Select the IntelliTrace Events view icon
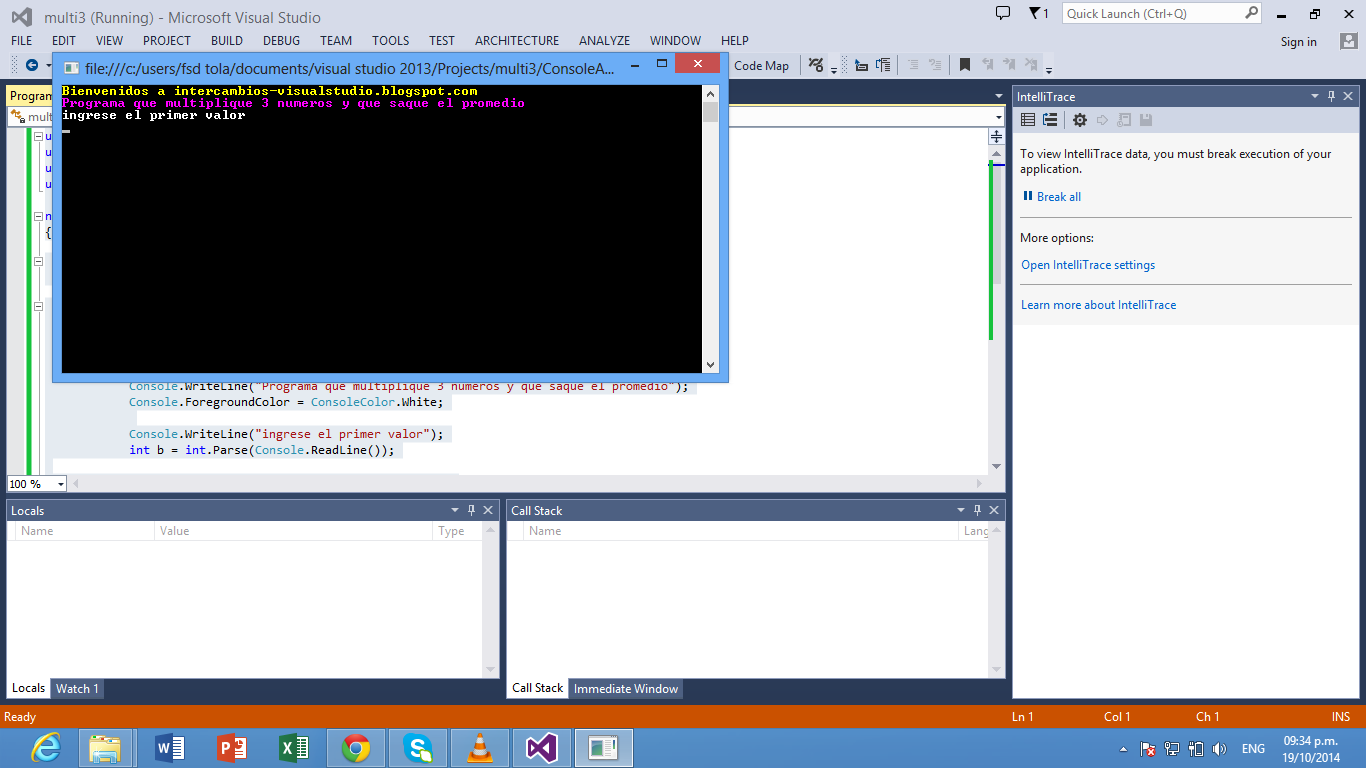This screenshot has height=768, width=1366. click(x=1027, y=120)
